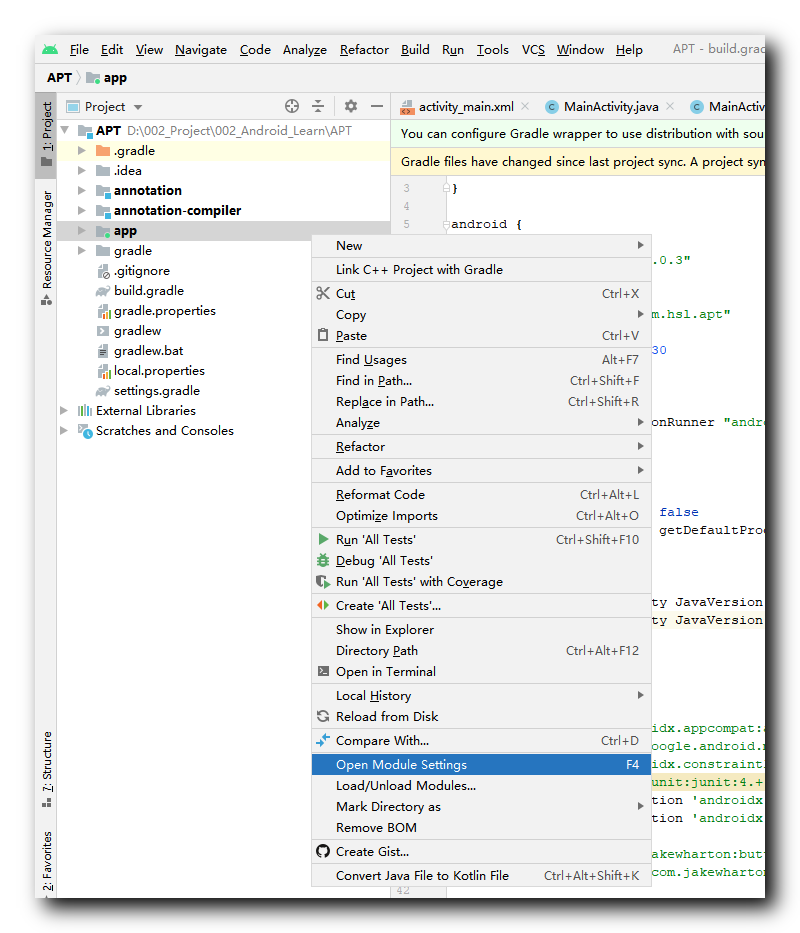This screenshot has height=933, width=800.
Task: Click the green Run 'All Tests' play icon
Action: pyautogui.click(x=323, y=539)
